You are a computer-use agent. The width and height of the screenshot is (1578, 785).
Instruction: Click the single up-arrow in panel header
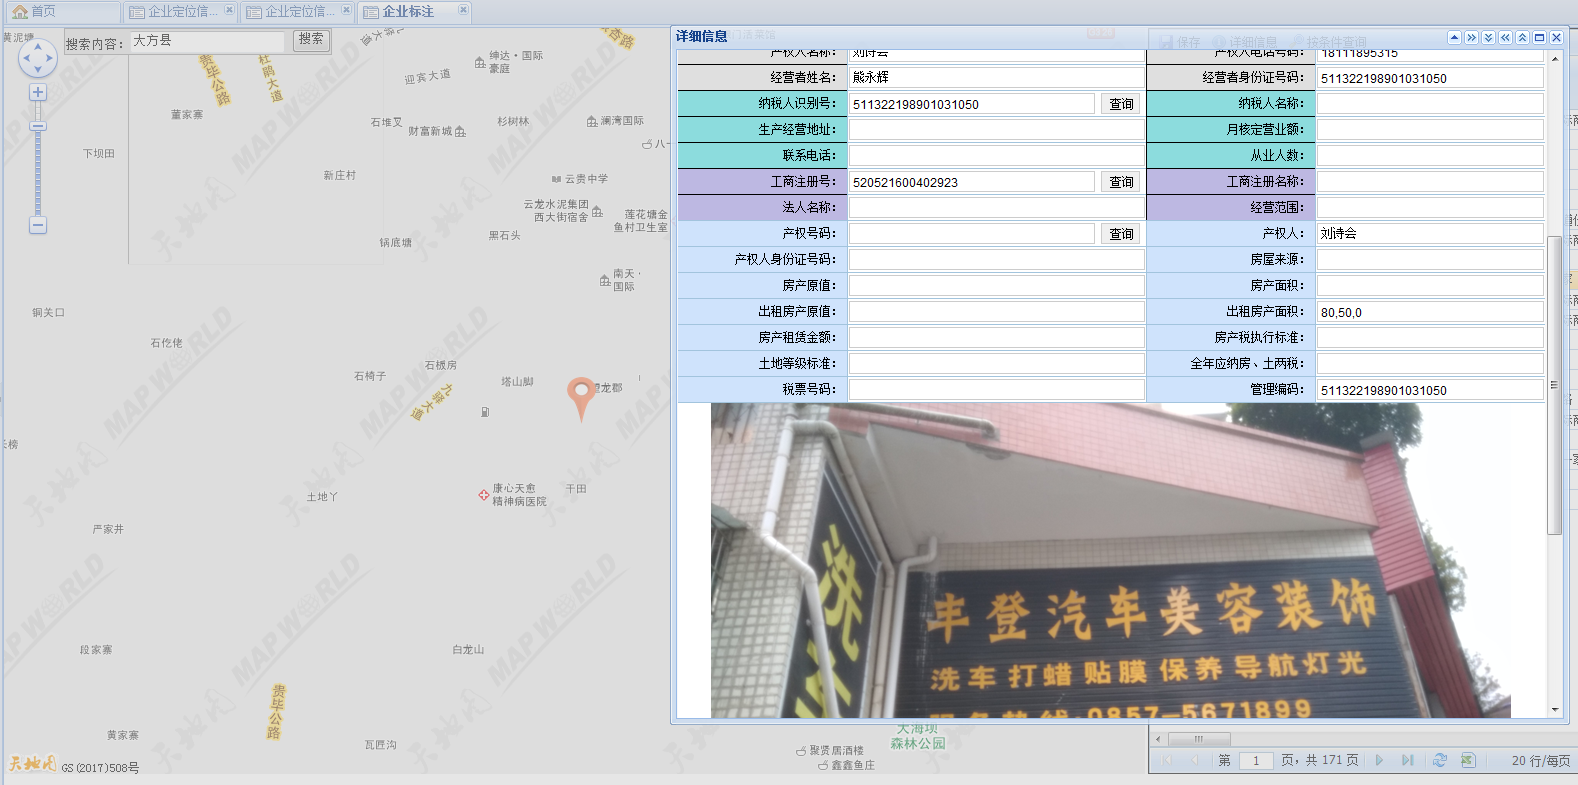[1454, 37]
